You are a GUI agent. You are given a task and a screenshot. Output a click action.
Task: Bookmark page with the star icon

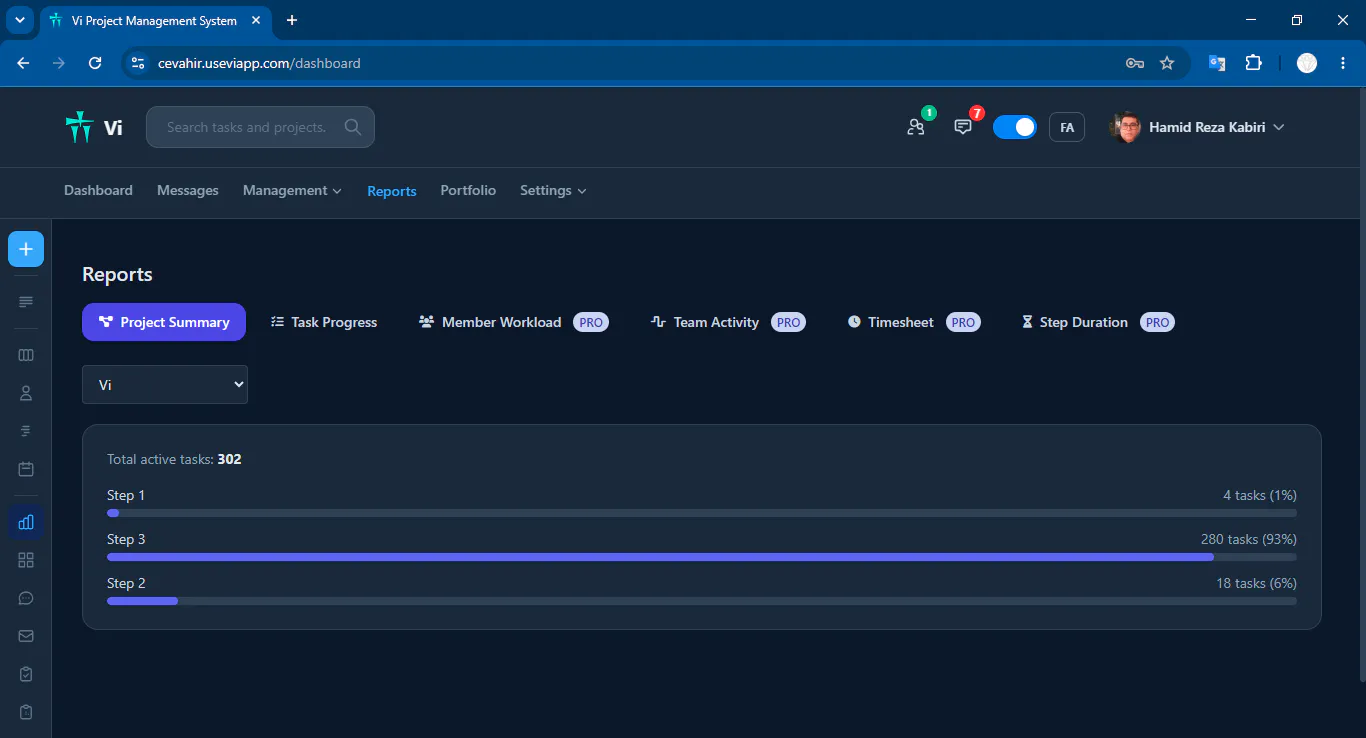pyautogui.click(x=1167, y=63)
